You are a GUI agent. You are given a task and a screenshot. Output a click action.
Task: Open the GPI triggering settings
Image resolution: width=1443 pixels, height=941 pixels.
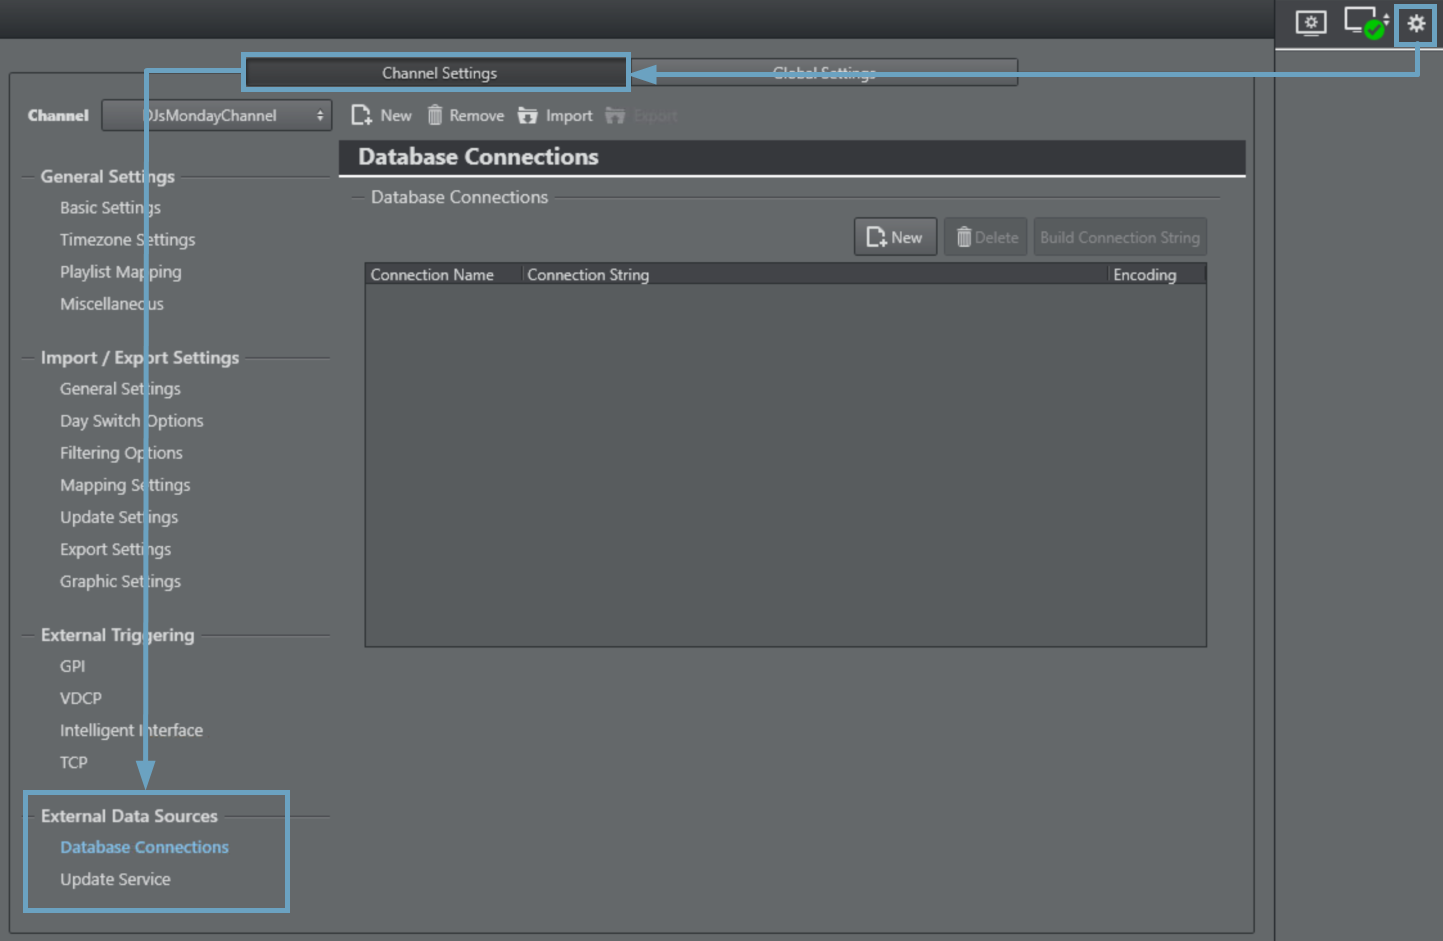72,666
